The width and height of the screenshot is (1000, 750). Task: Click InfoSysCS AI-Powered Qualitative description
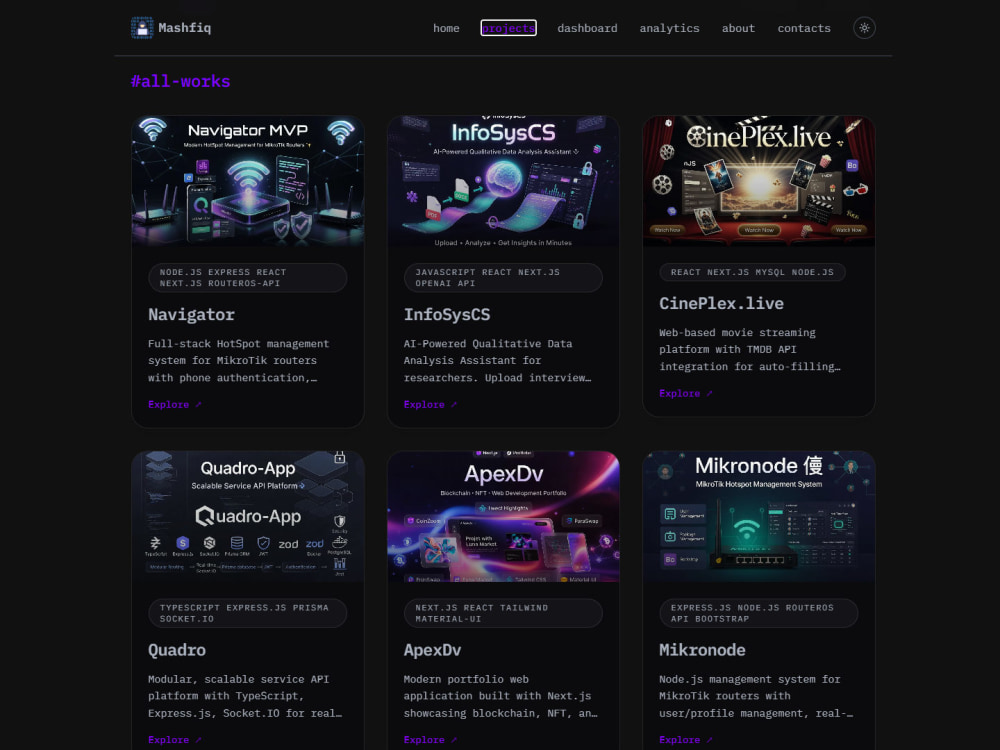(x=497, y=360)
